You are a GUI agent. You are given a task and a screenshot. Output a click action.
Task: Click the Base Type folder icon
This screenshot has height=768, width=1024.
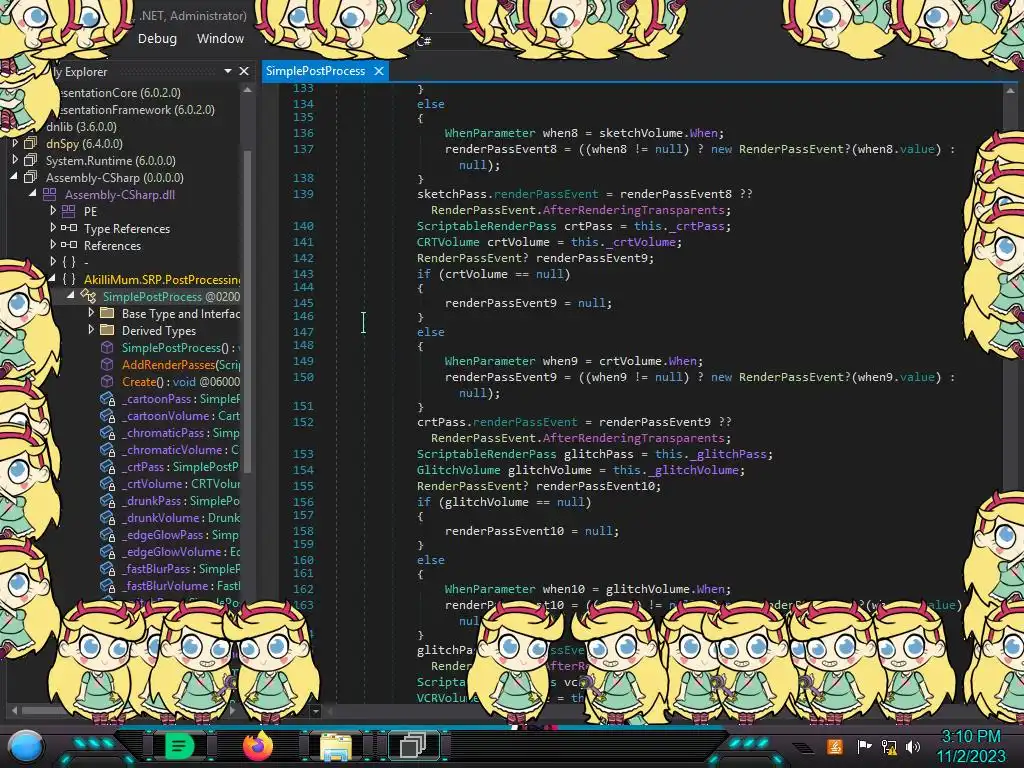107,313
